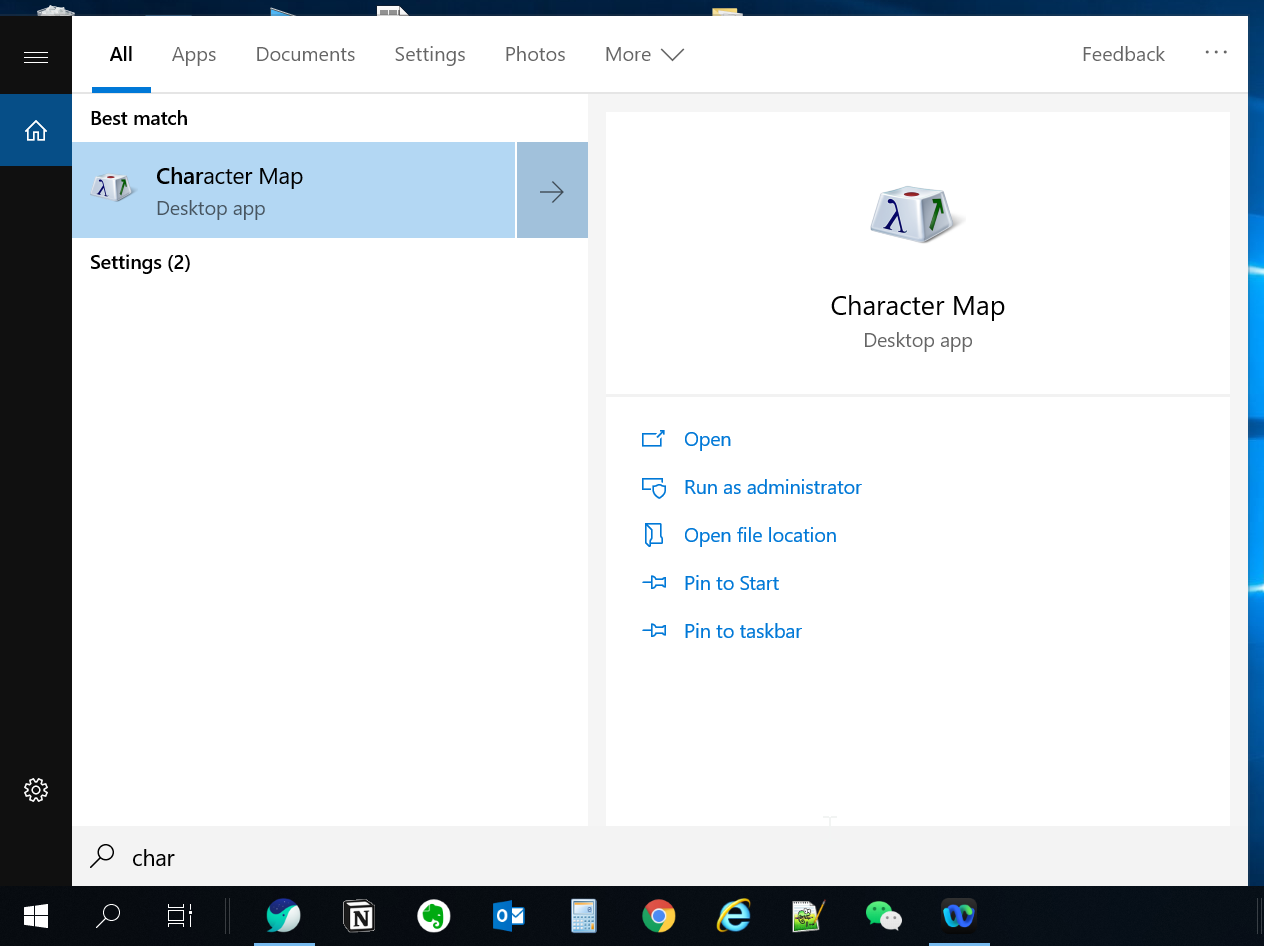This screenshot has height=946, width=1264.
Task: Click the Feedback button
Action: (x=1123, y=55)
